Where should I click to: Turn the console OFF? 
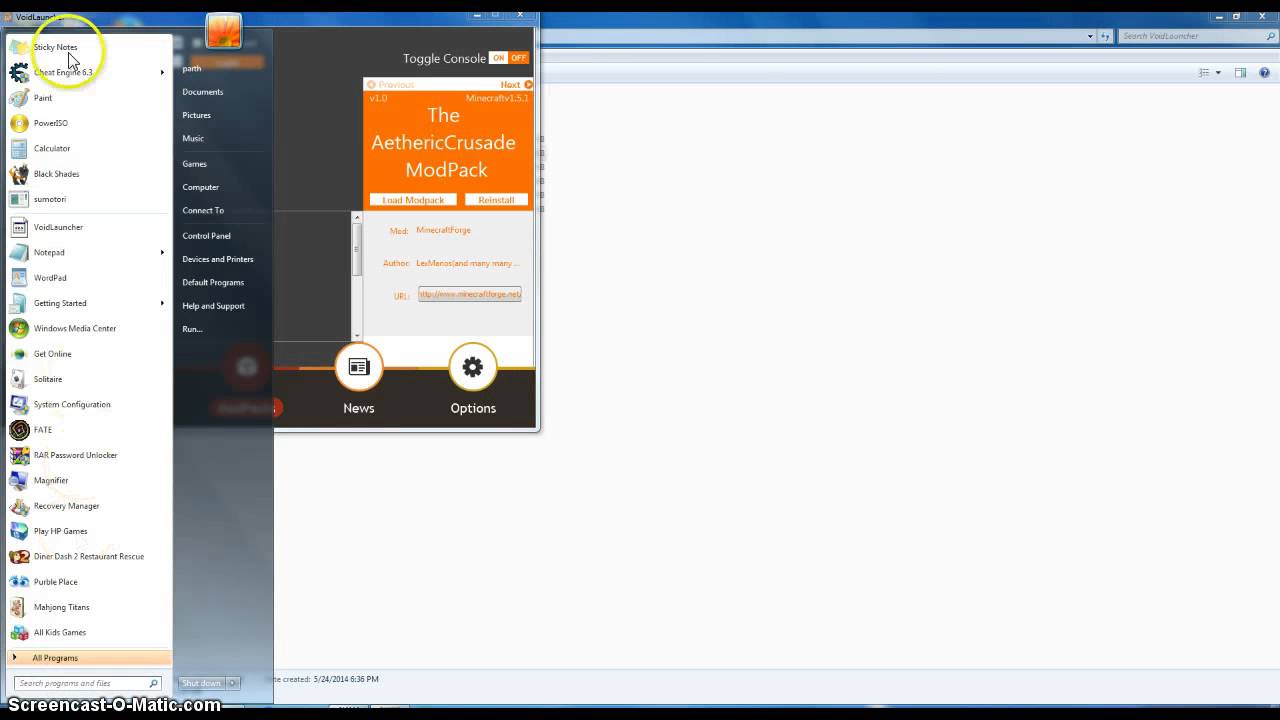(518, 58)
